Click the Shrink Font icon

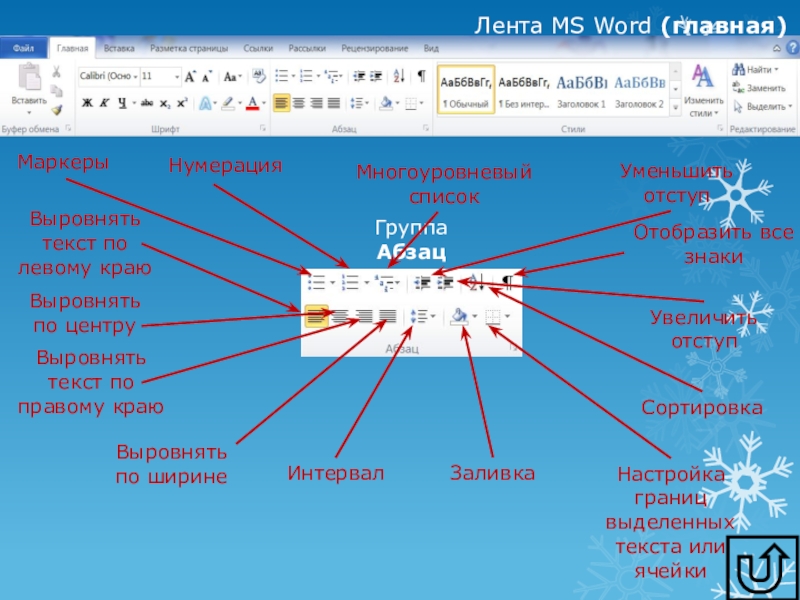(207, 77)
